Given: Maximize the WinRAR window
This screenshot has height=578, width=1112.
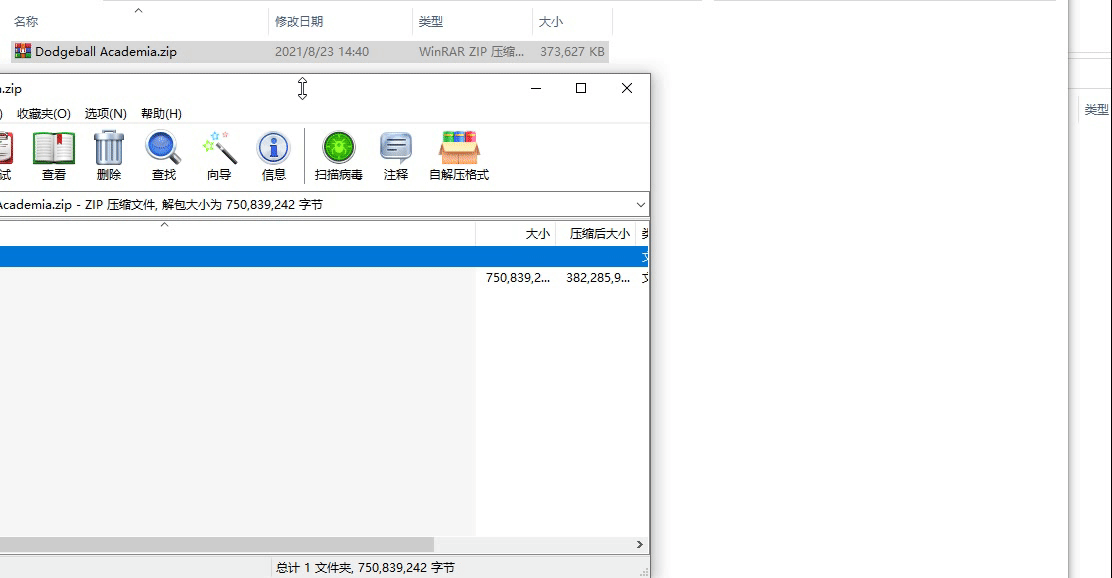Looking at the screenshot, I should pos(581,88).
